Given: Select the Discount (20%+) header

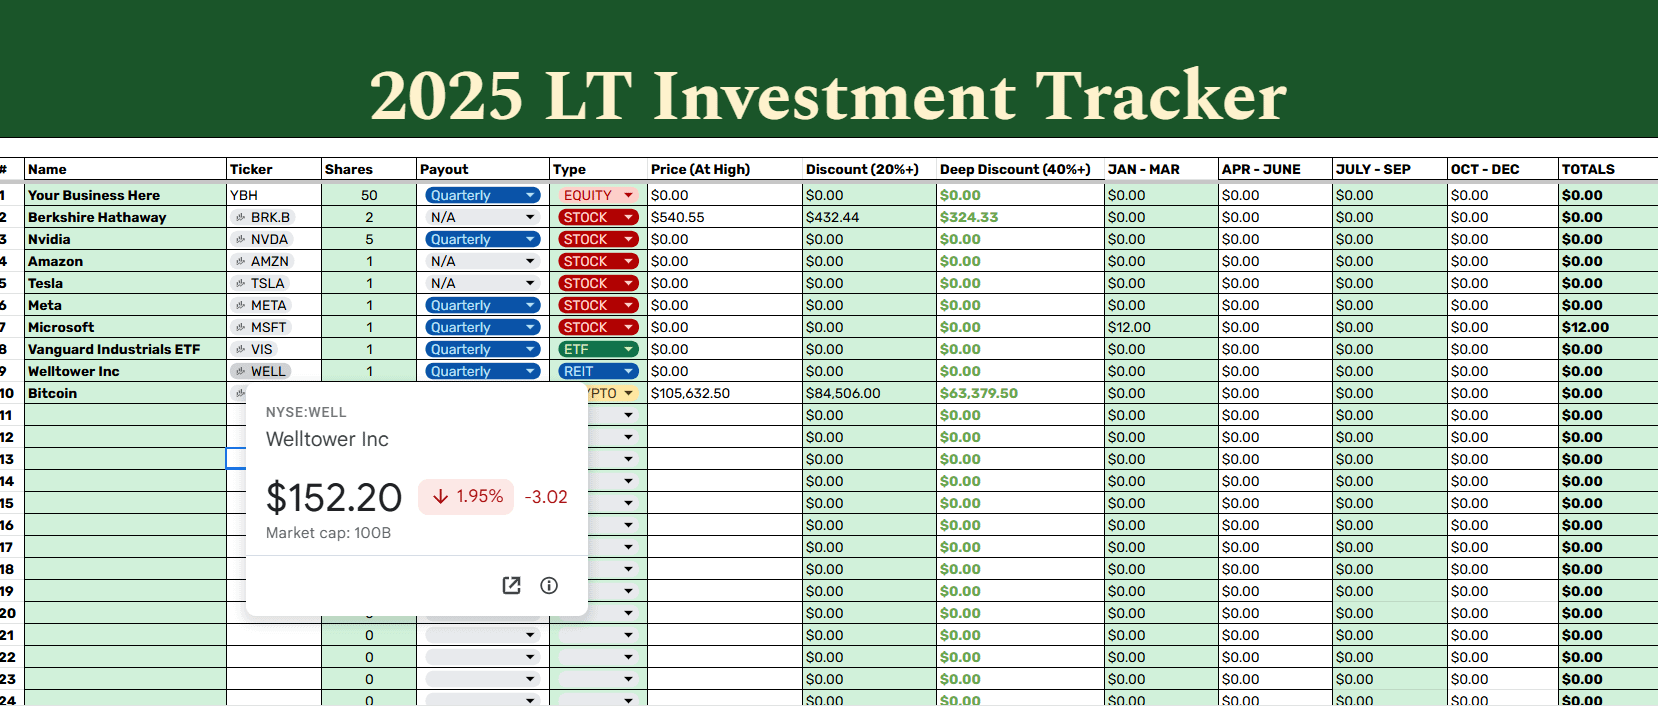Looking at the screenshot, I should click(870, 169).
